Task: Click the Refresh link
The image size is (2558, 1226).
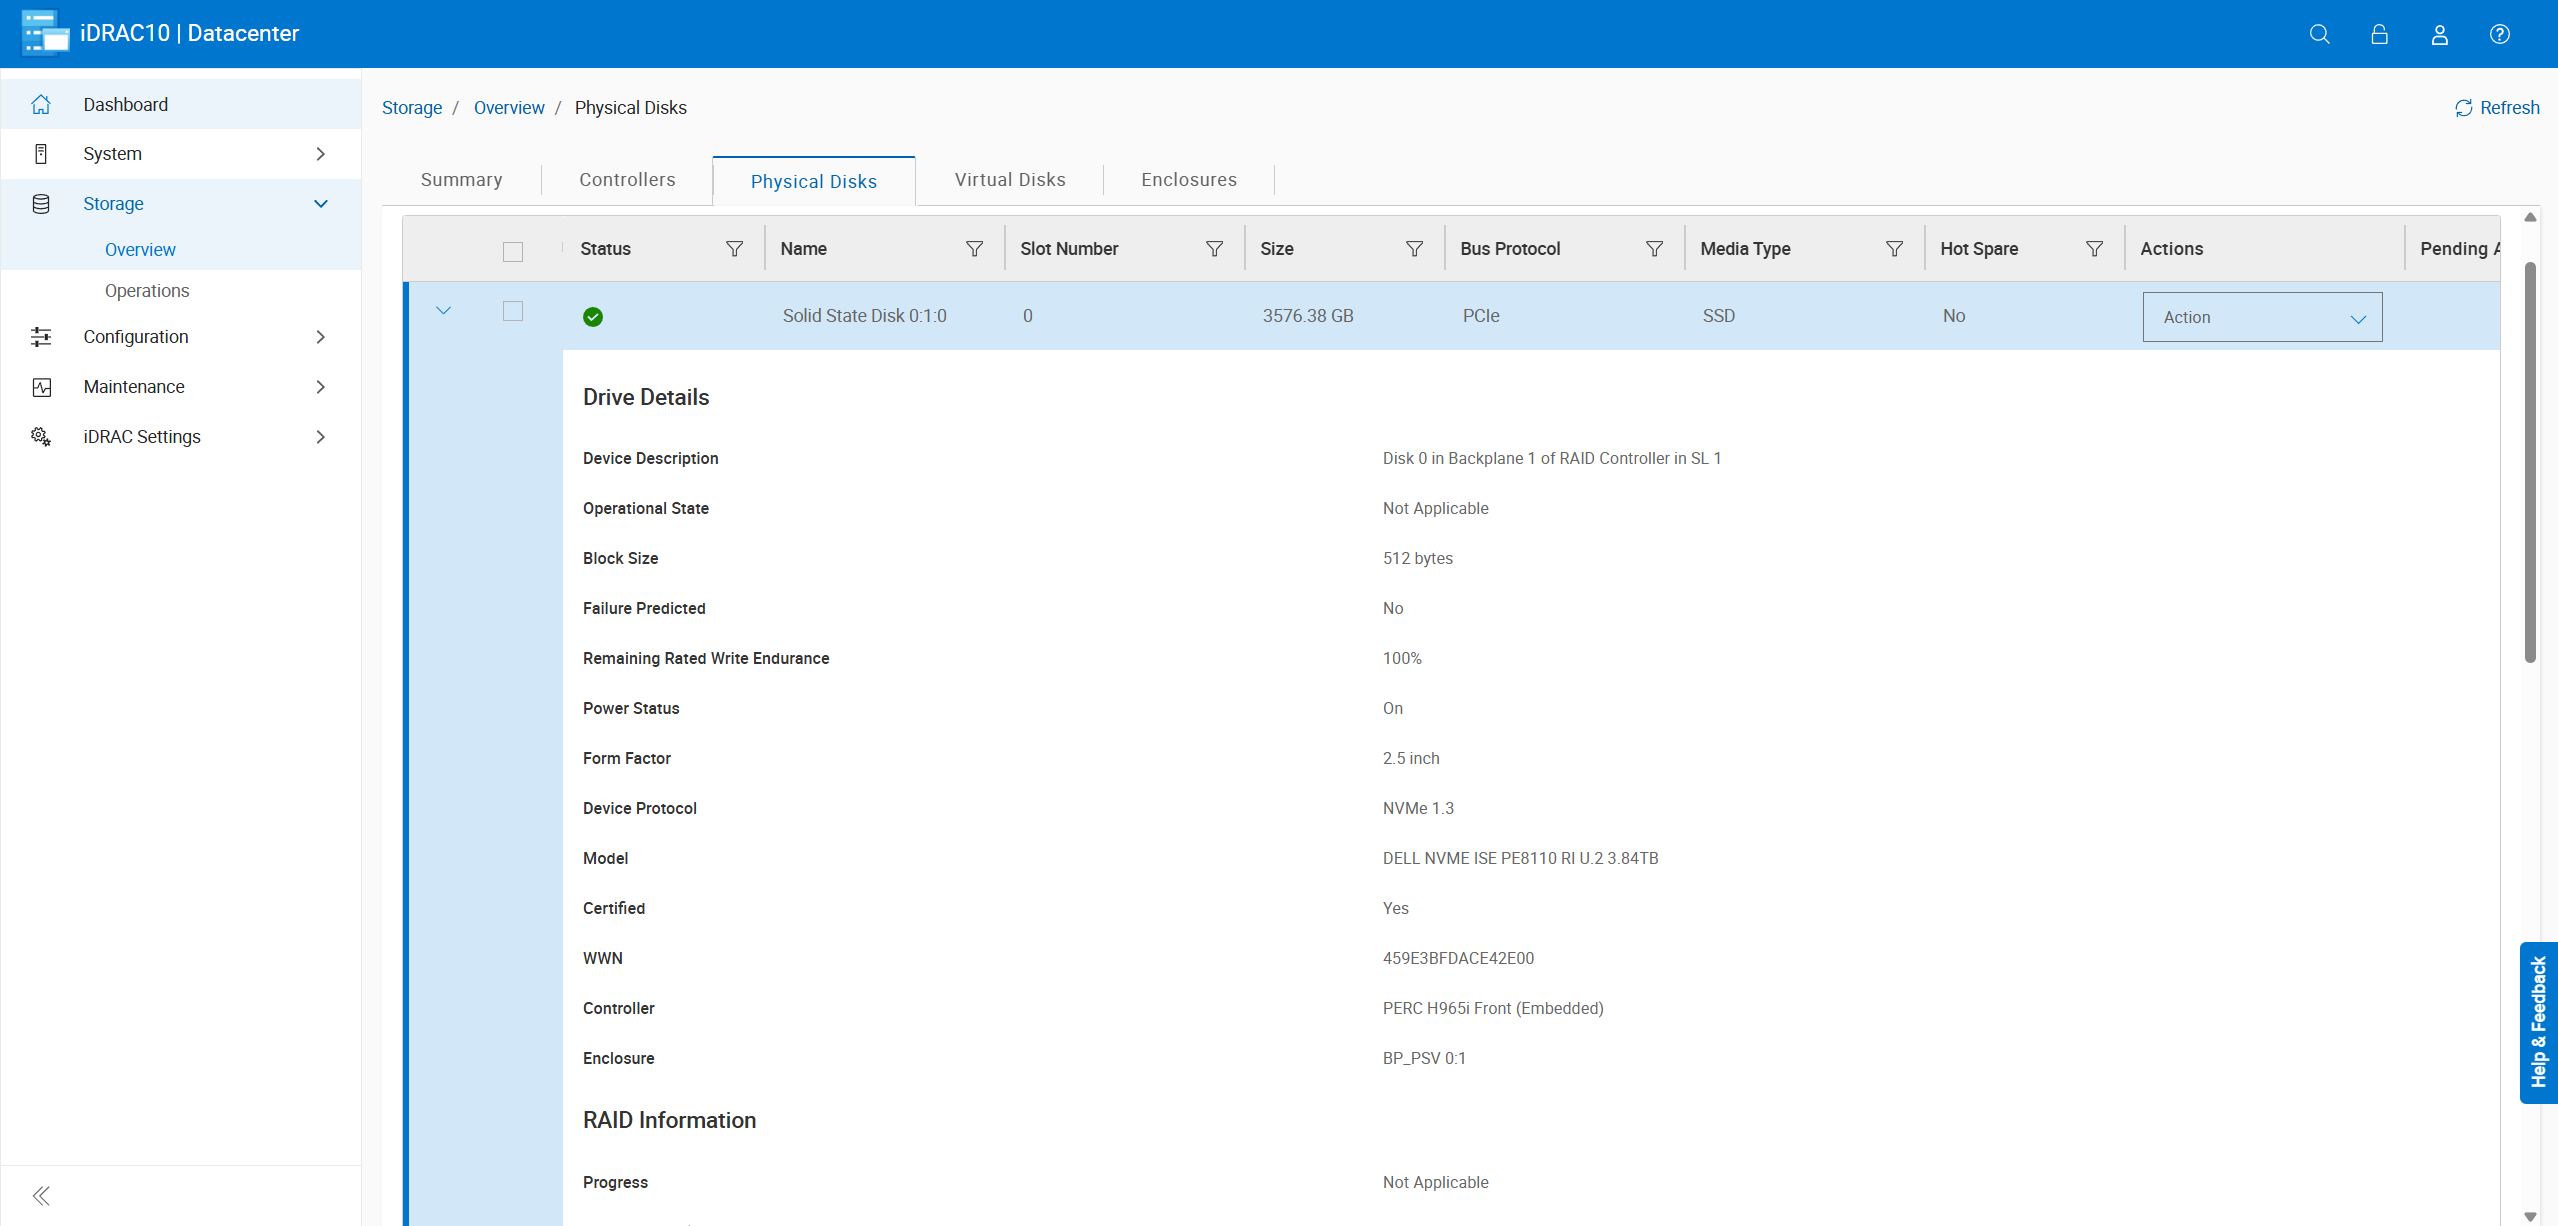Action: [2497, 108]
